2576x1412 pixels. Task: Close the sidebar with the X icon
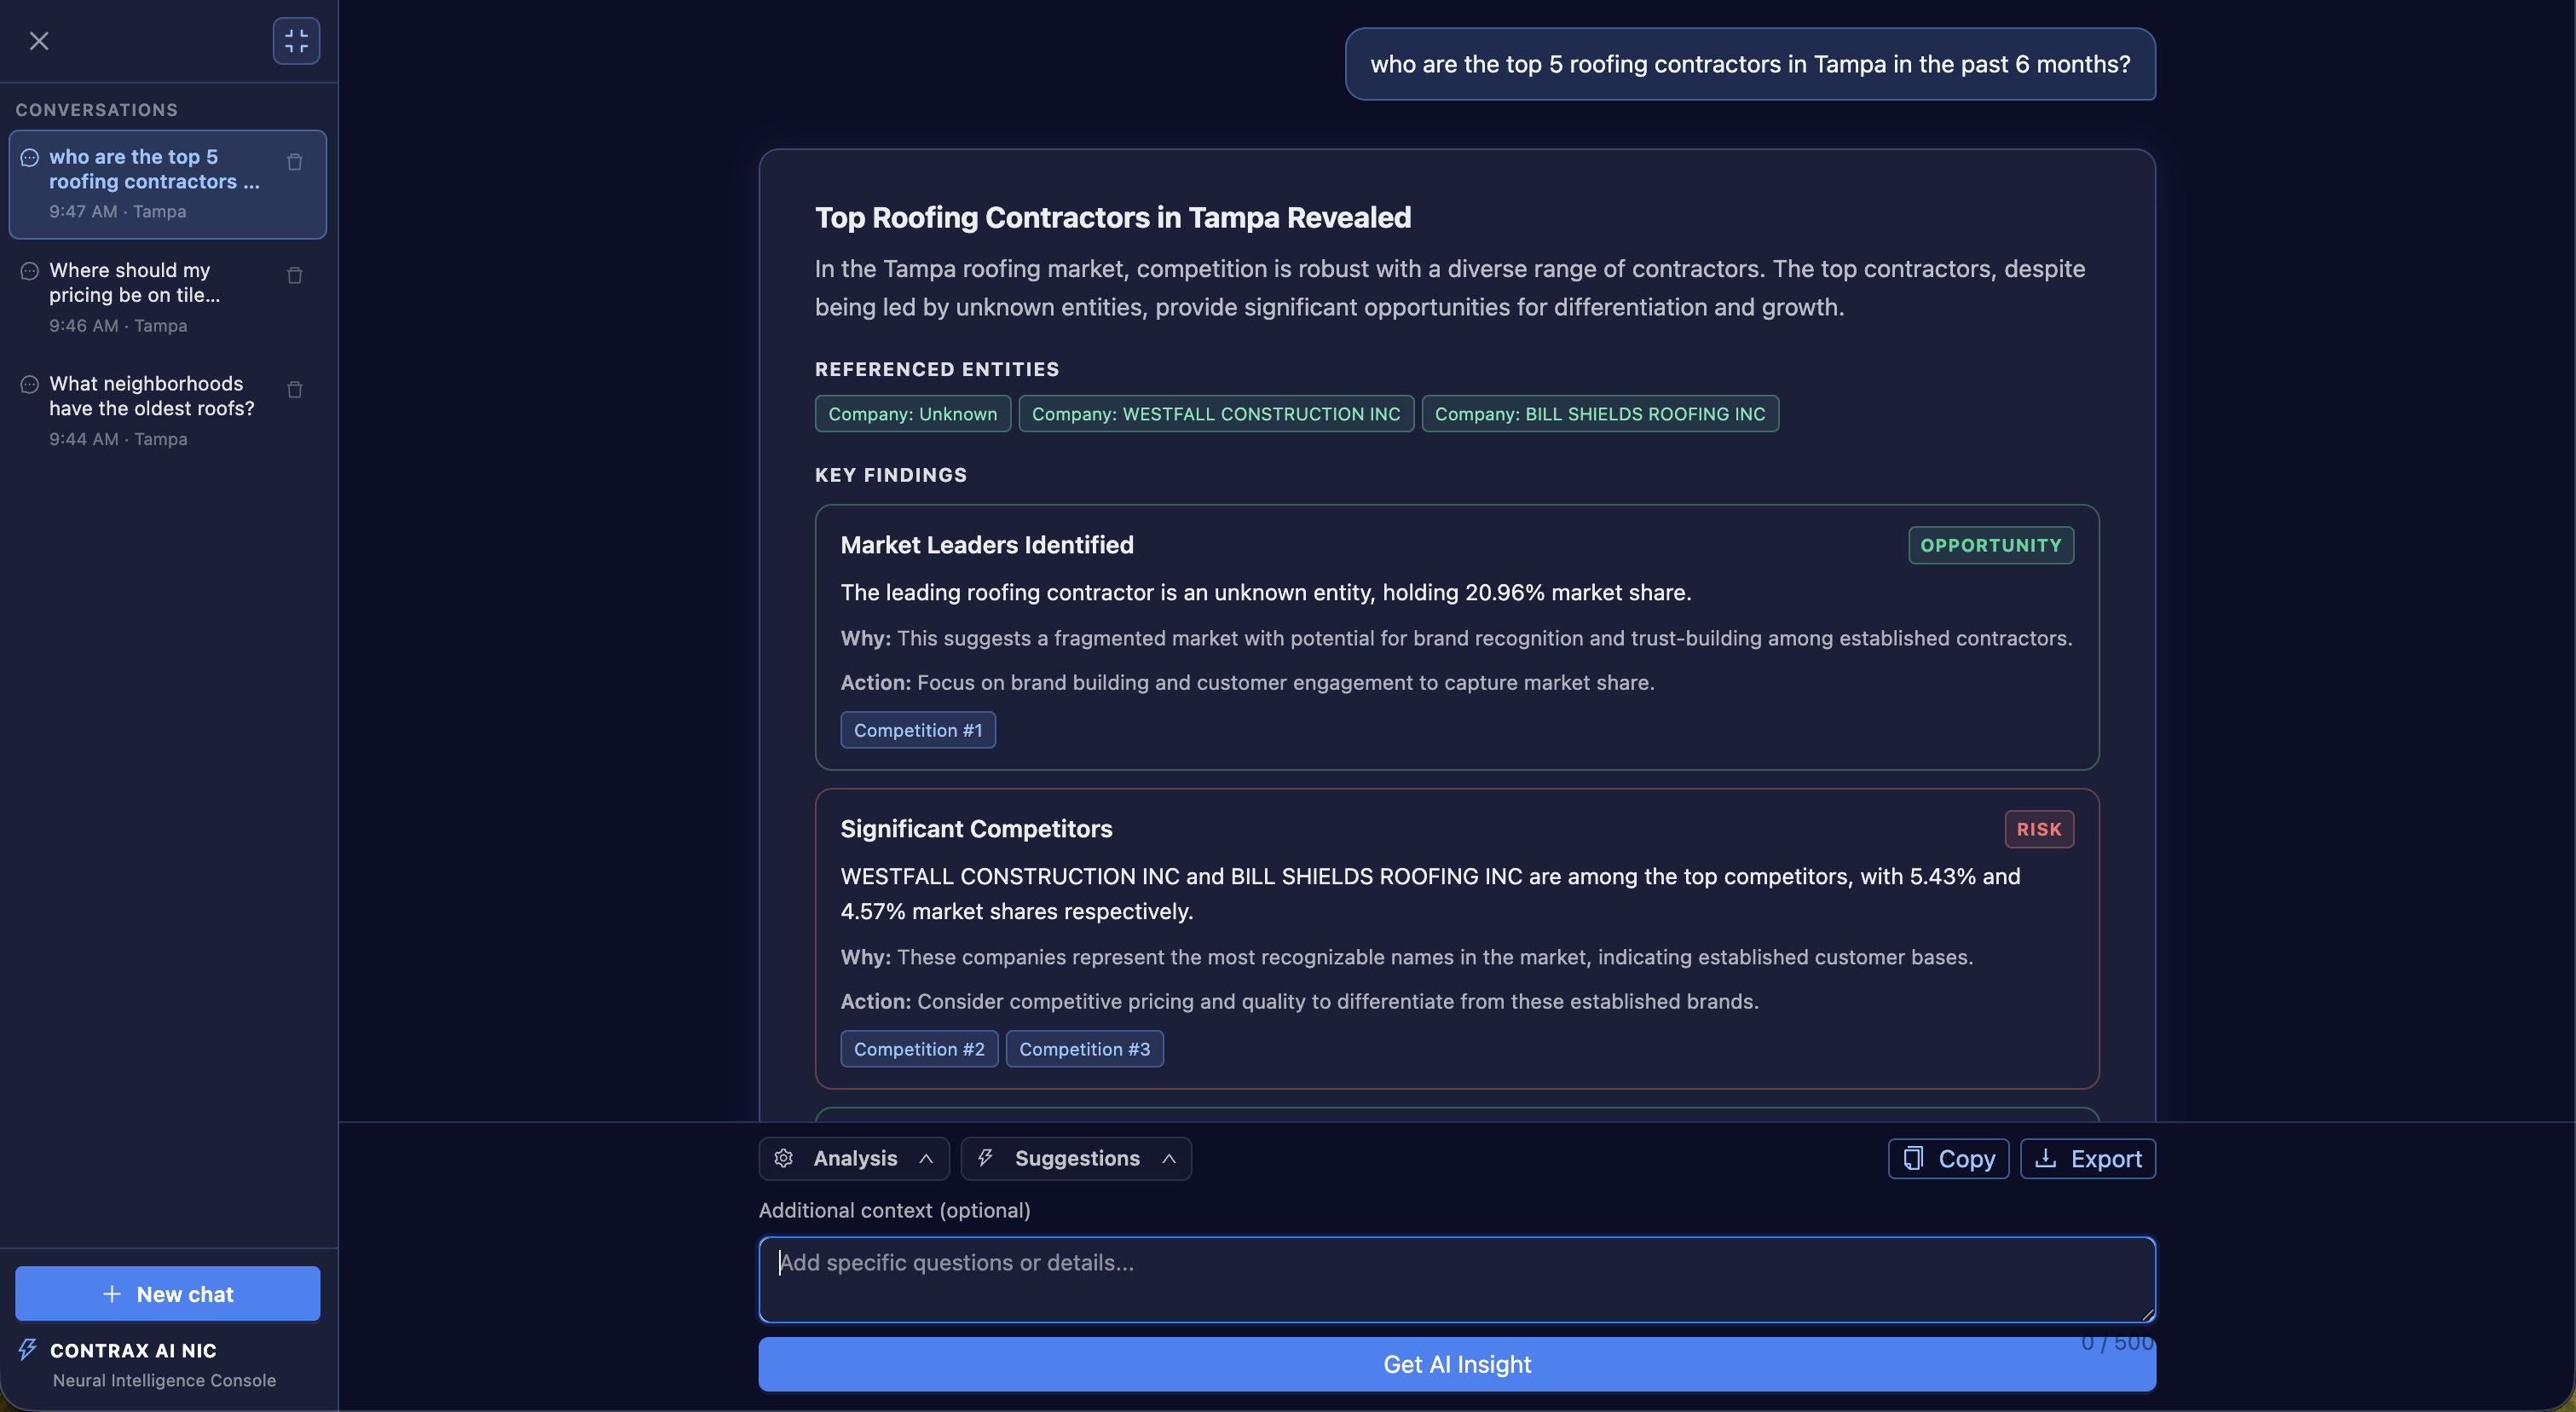click(x=39, y=41)
